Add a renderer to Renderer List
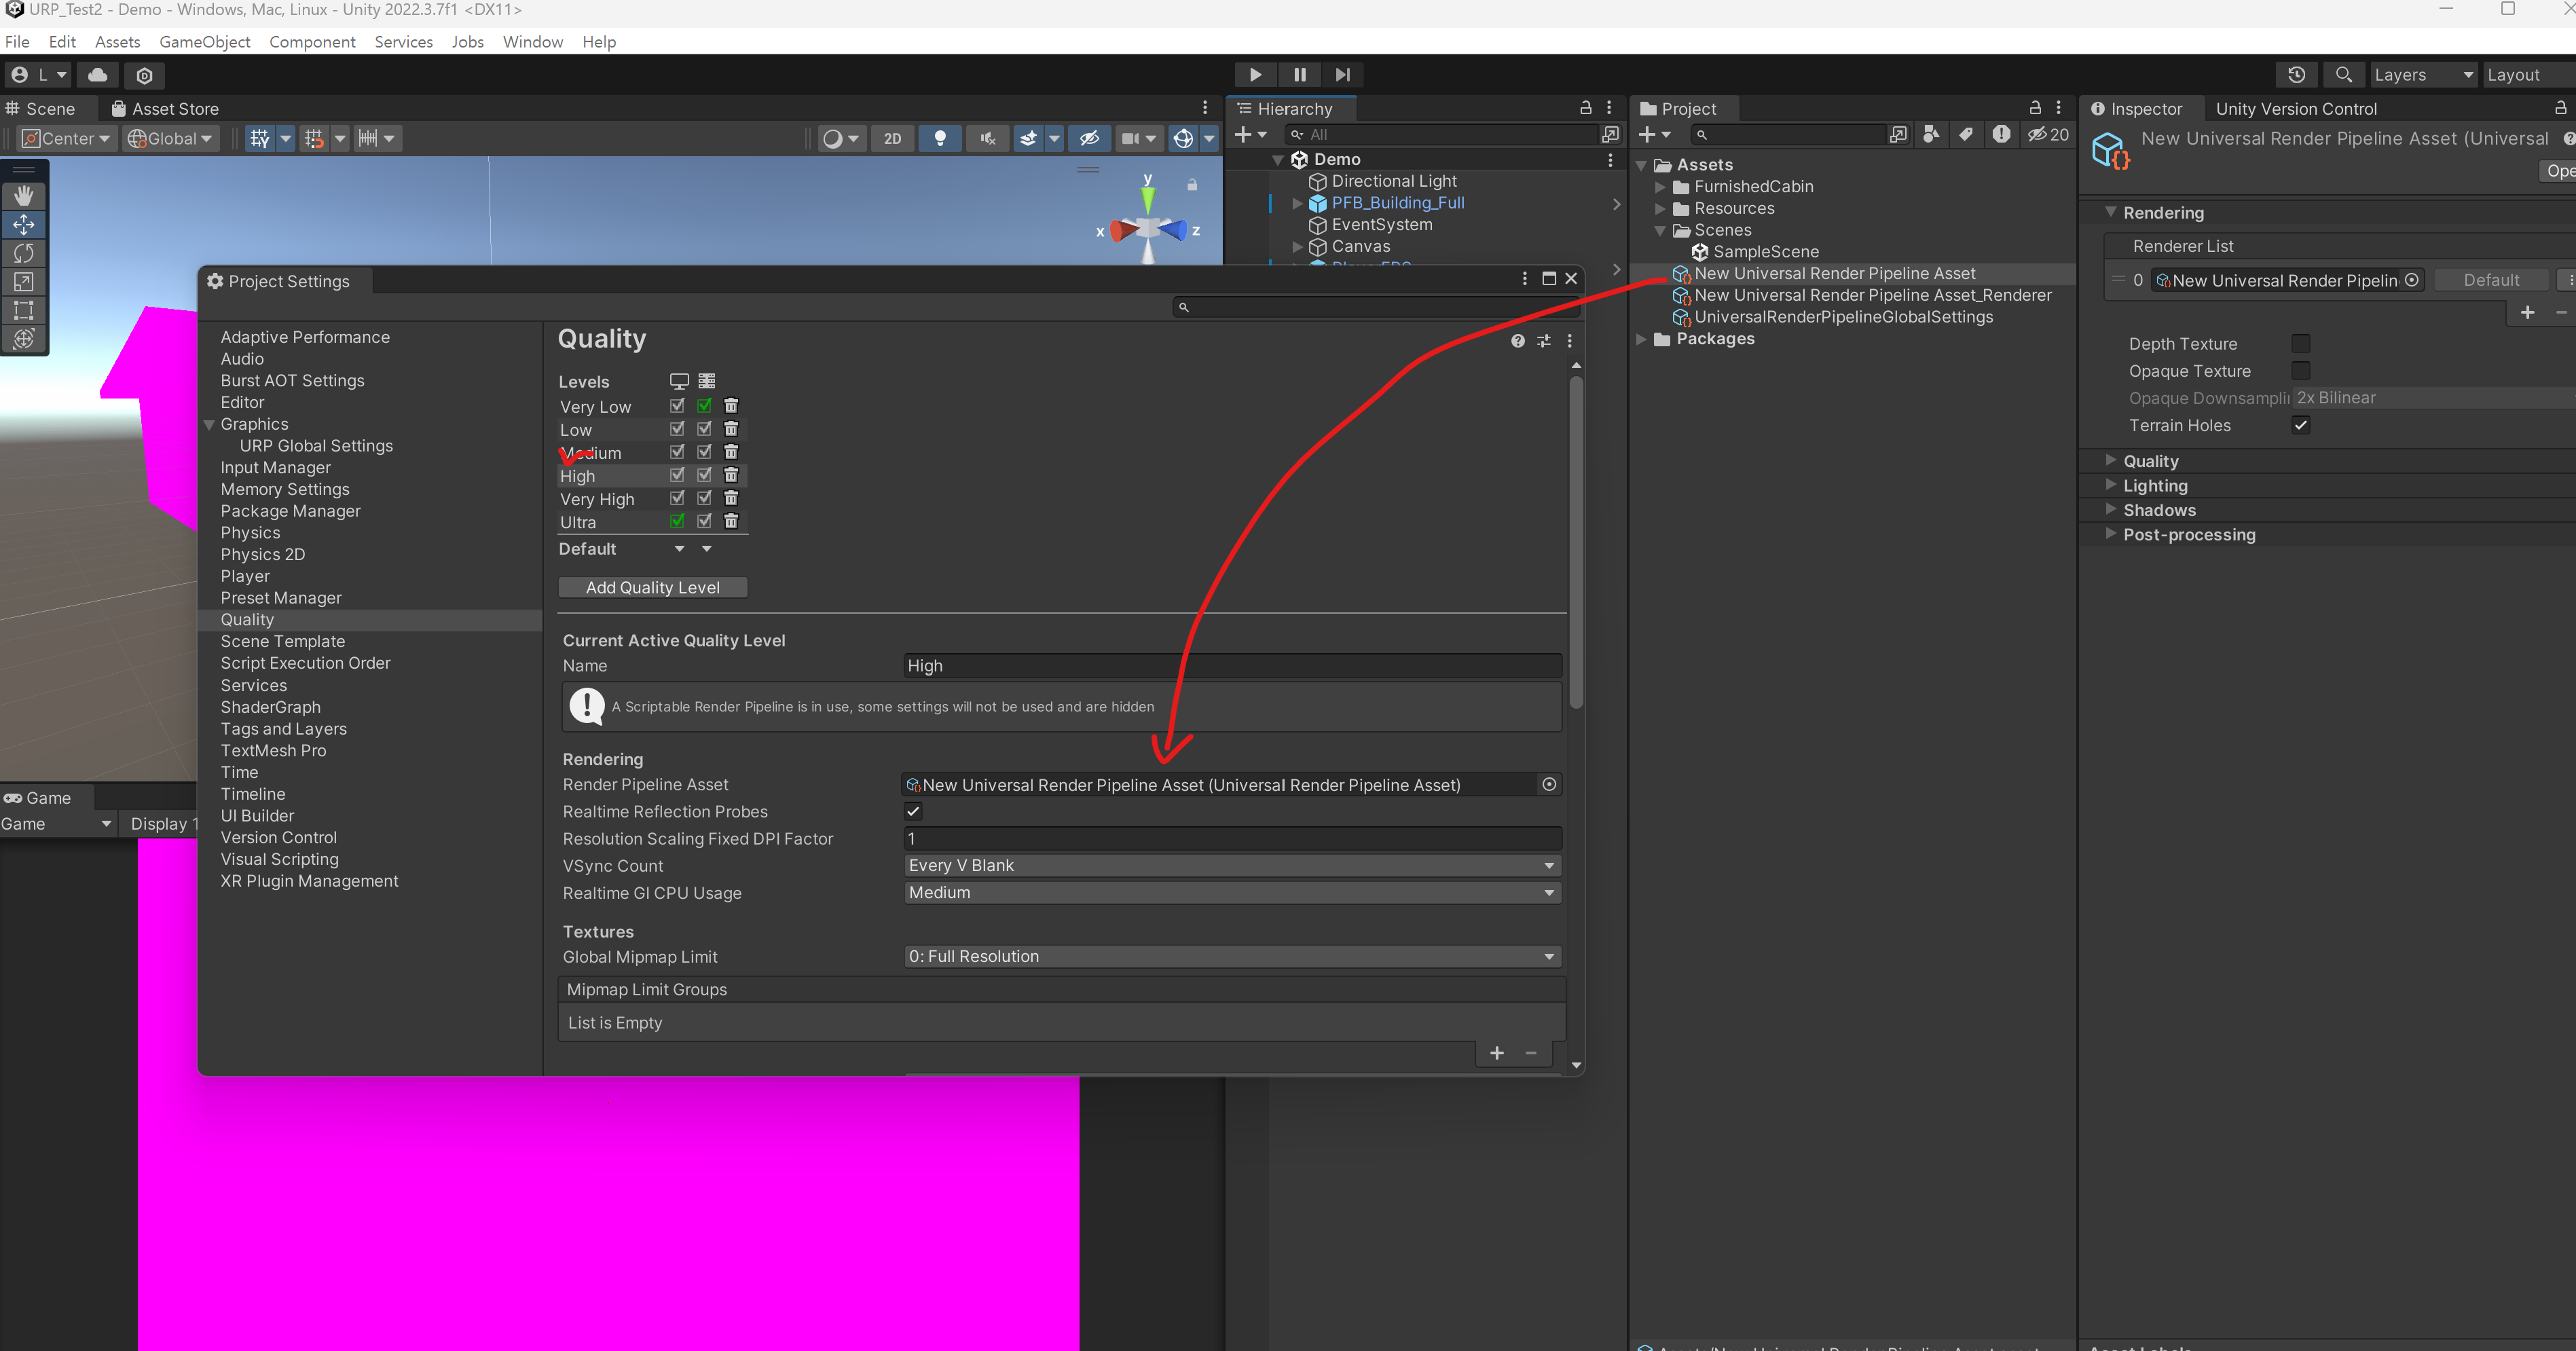Viewport: 2576px width, 1351px height. [x=2527, y=313]
